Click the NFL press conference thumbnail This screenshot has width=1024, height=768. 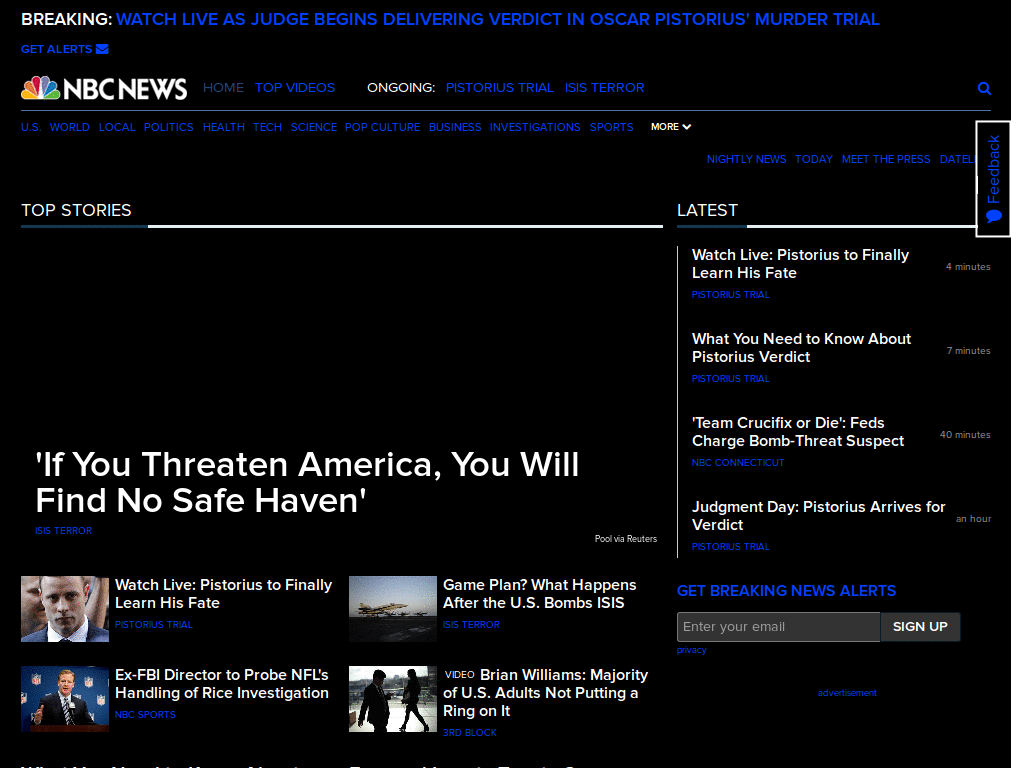[65, 699]
